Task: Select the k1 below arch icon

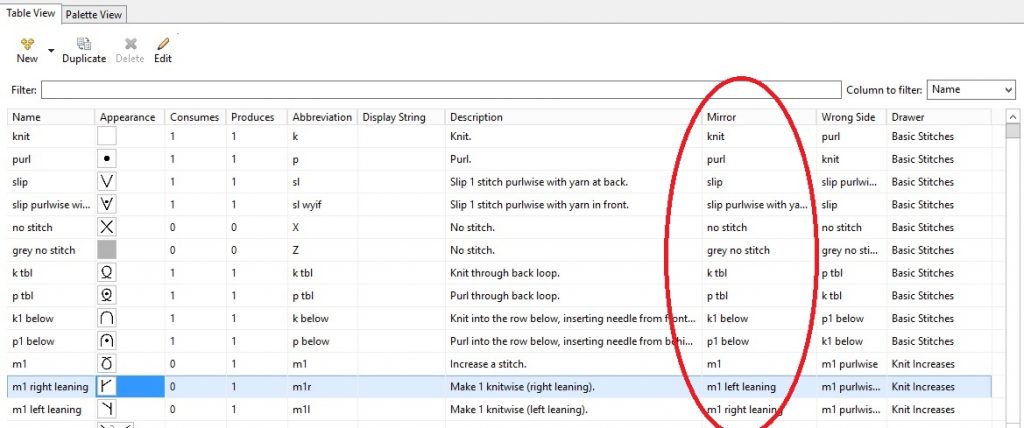Action: (x=106, y=318)
